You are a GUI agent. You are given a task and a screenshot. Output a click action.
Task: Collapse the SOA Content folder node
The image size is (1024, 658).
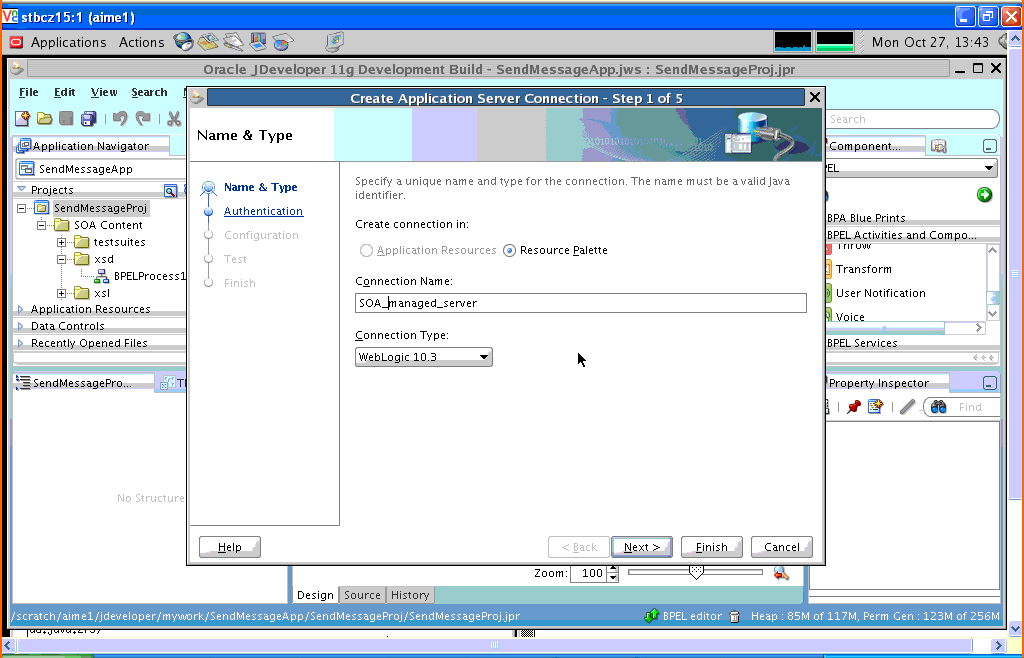[x=42, y=225]
